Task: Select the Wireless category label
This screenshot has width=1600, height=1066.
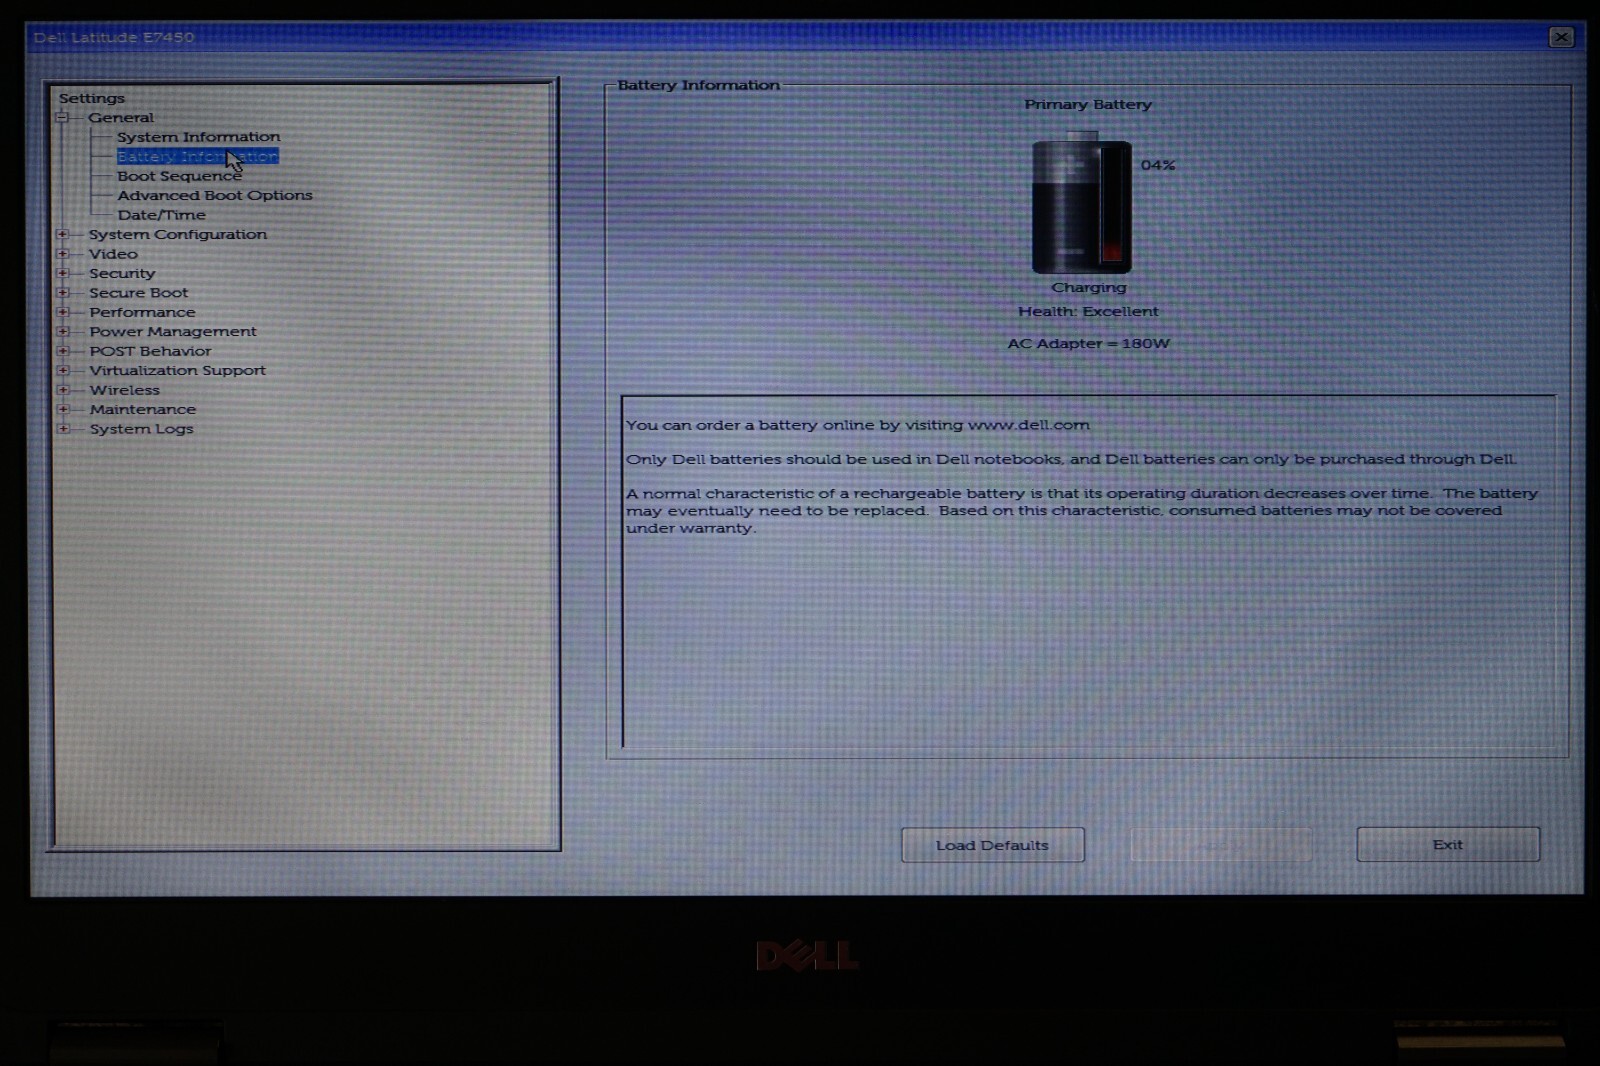Action: [124, 390]
